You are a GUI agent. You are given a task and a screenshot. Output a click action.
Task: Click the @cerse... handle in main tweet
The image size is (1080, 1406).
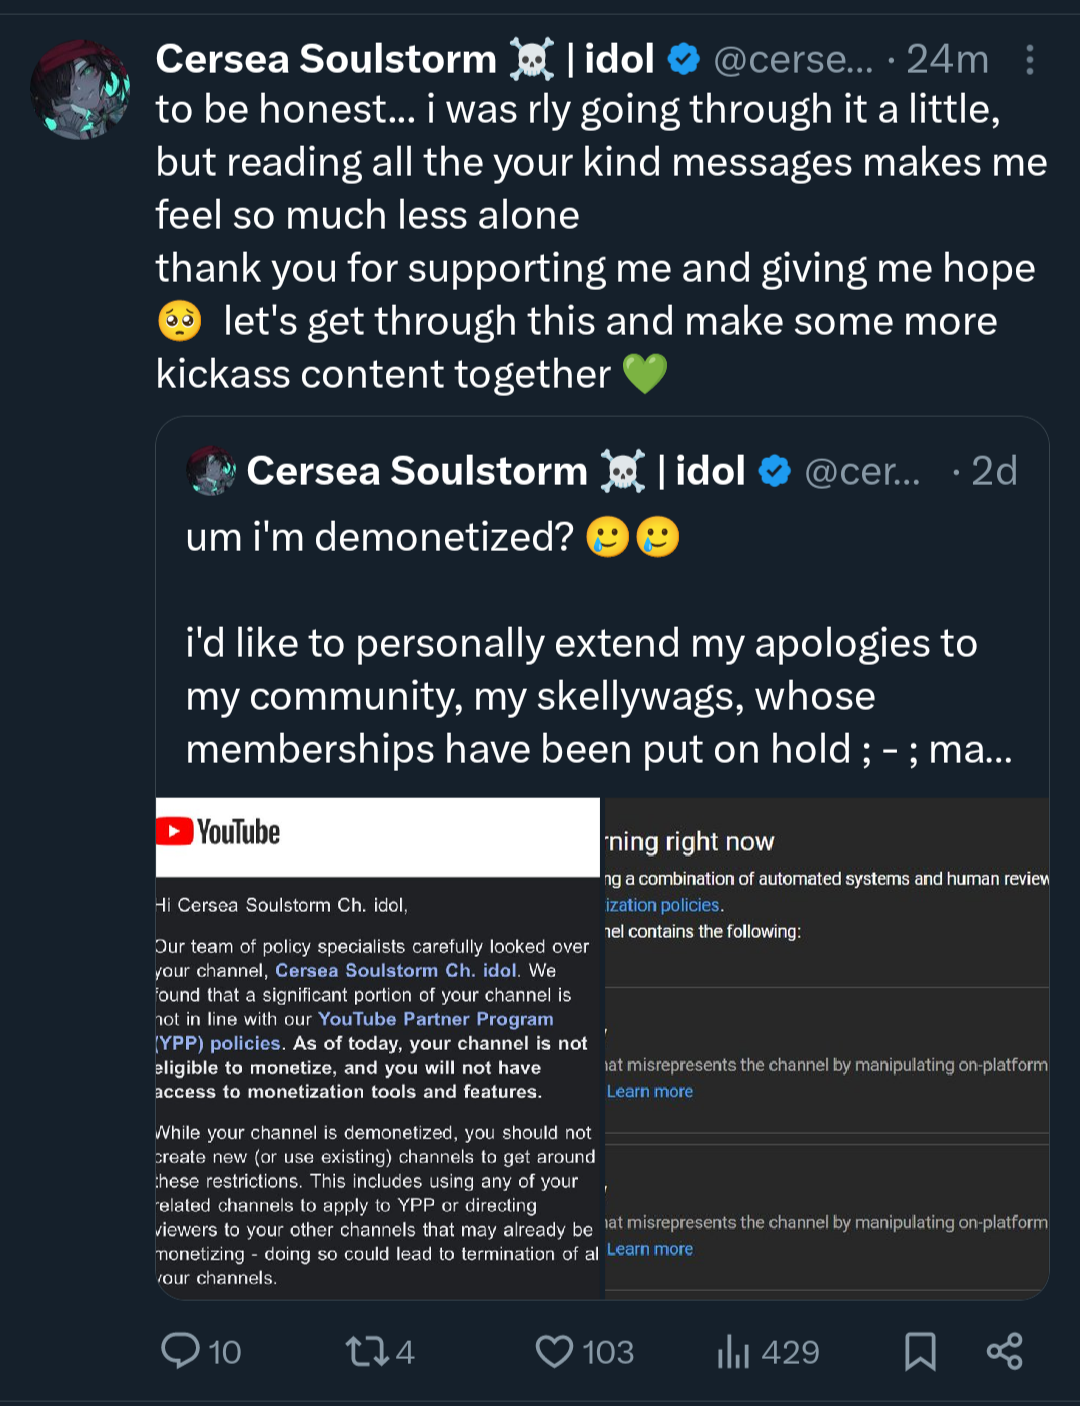793,60
